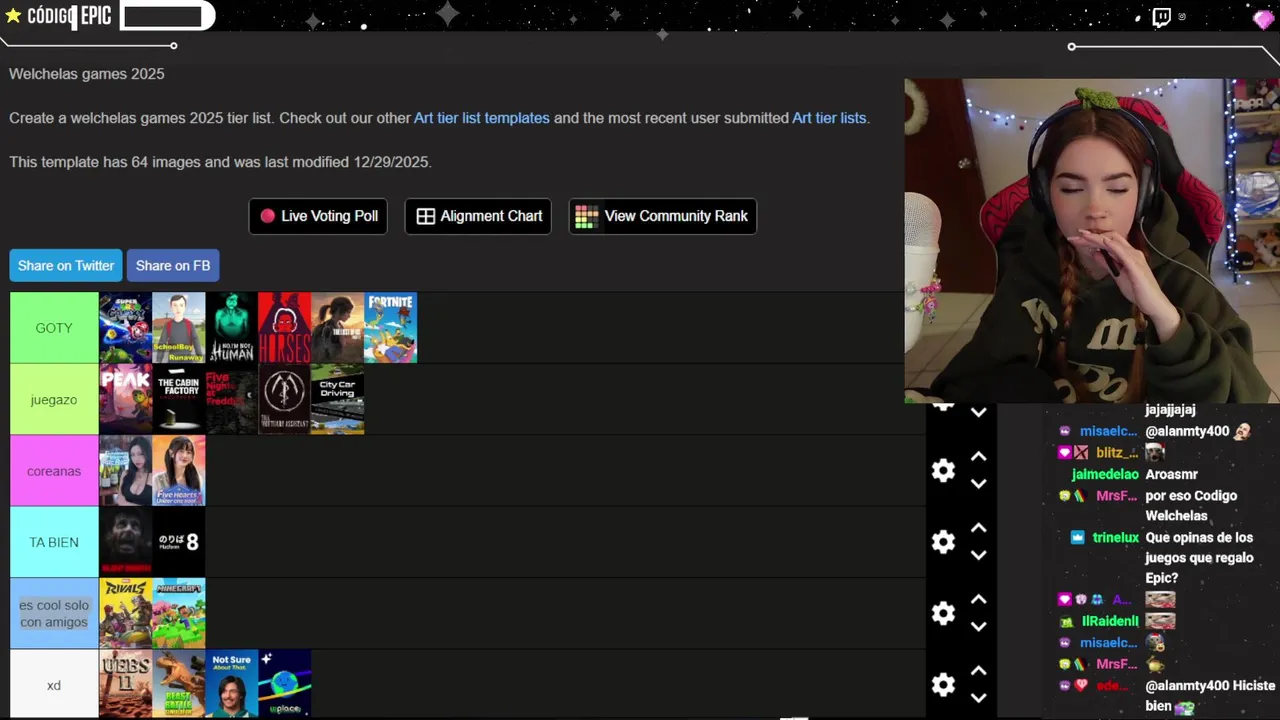Select UEBS II thumbnail in xd row
The image size is (1280, 720).
pos(125,684)
